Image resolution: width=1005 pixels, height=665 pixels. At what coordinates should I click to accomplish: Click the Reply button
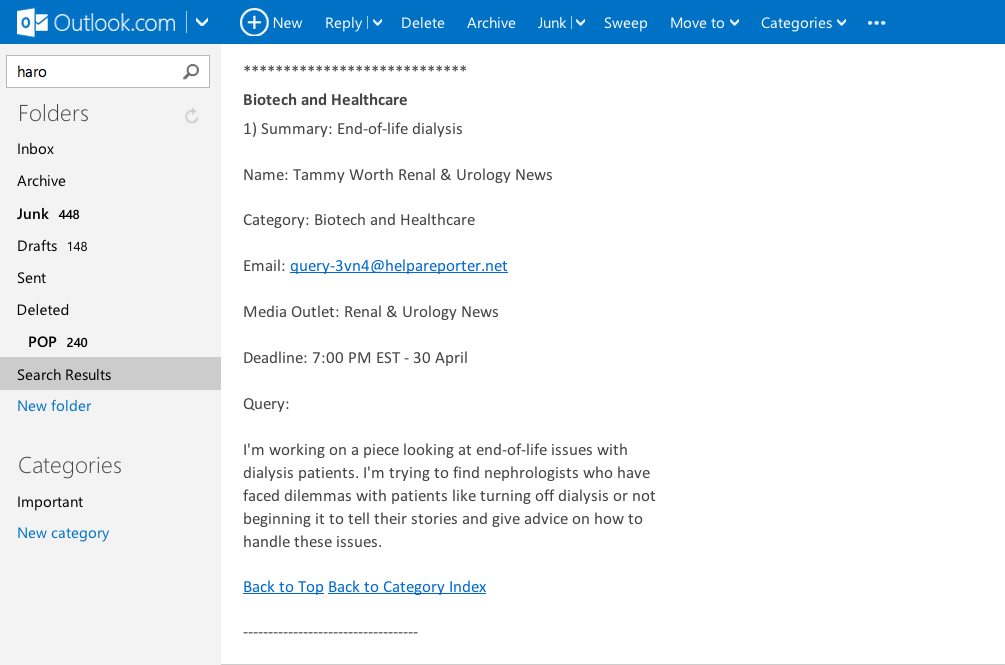344,23
